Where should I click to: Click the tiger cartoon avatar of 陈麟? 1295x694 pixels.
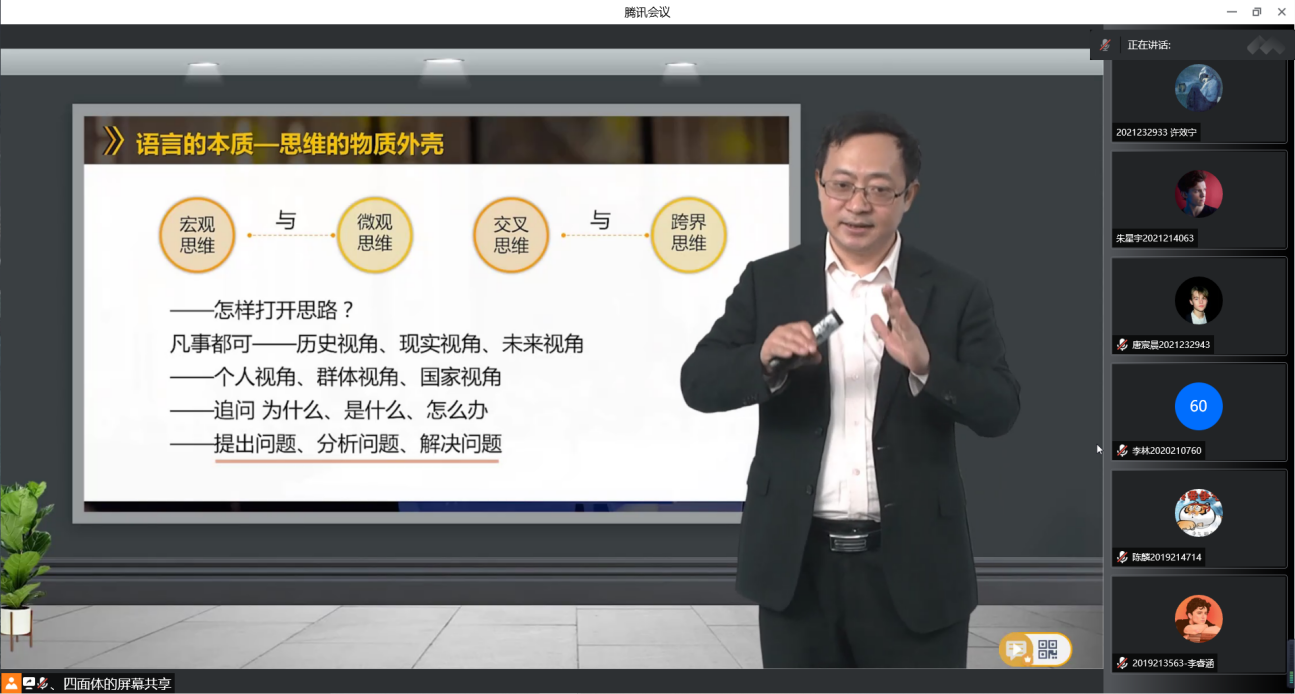coord(1198,513)
